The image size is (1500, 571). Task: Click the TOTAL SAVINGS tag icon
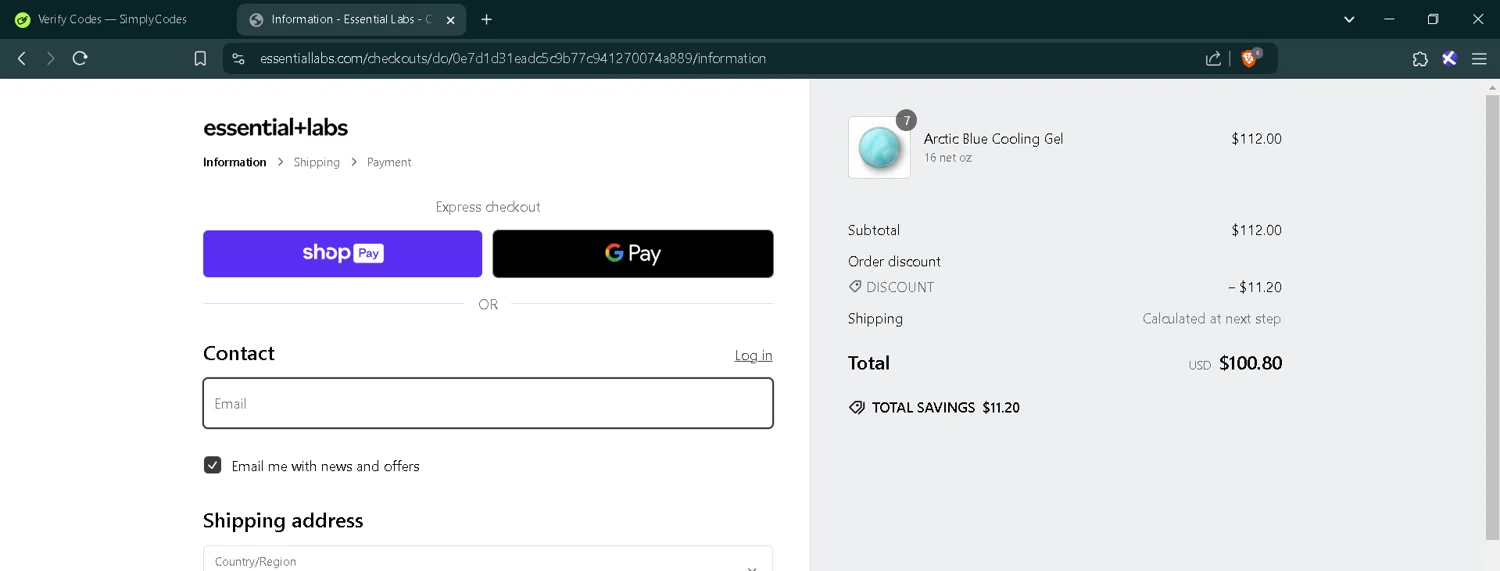pos(856,408)
